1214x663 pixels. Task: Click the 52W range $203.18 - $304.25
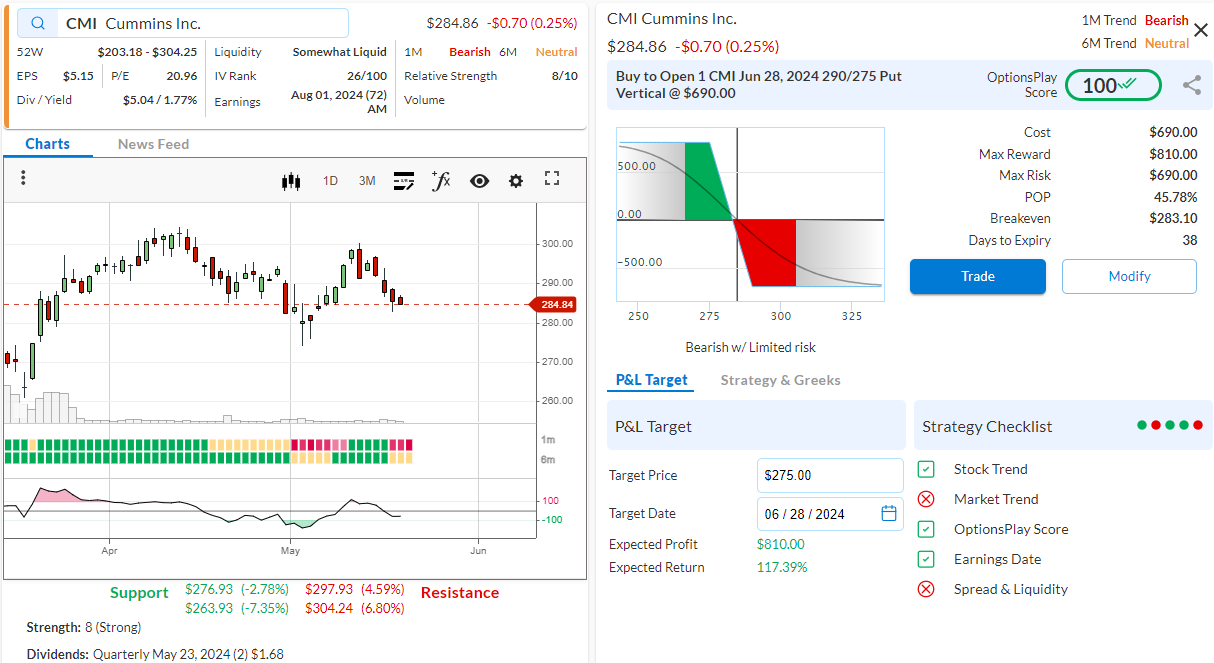(x=147, y=52)
